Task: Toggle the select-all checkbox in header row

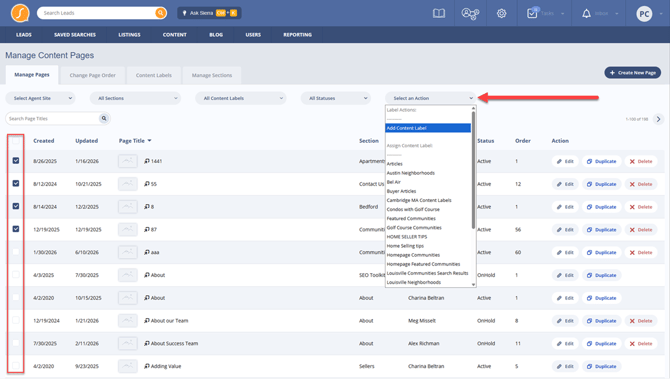Action: (16, 141)
